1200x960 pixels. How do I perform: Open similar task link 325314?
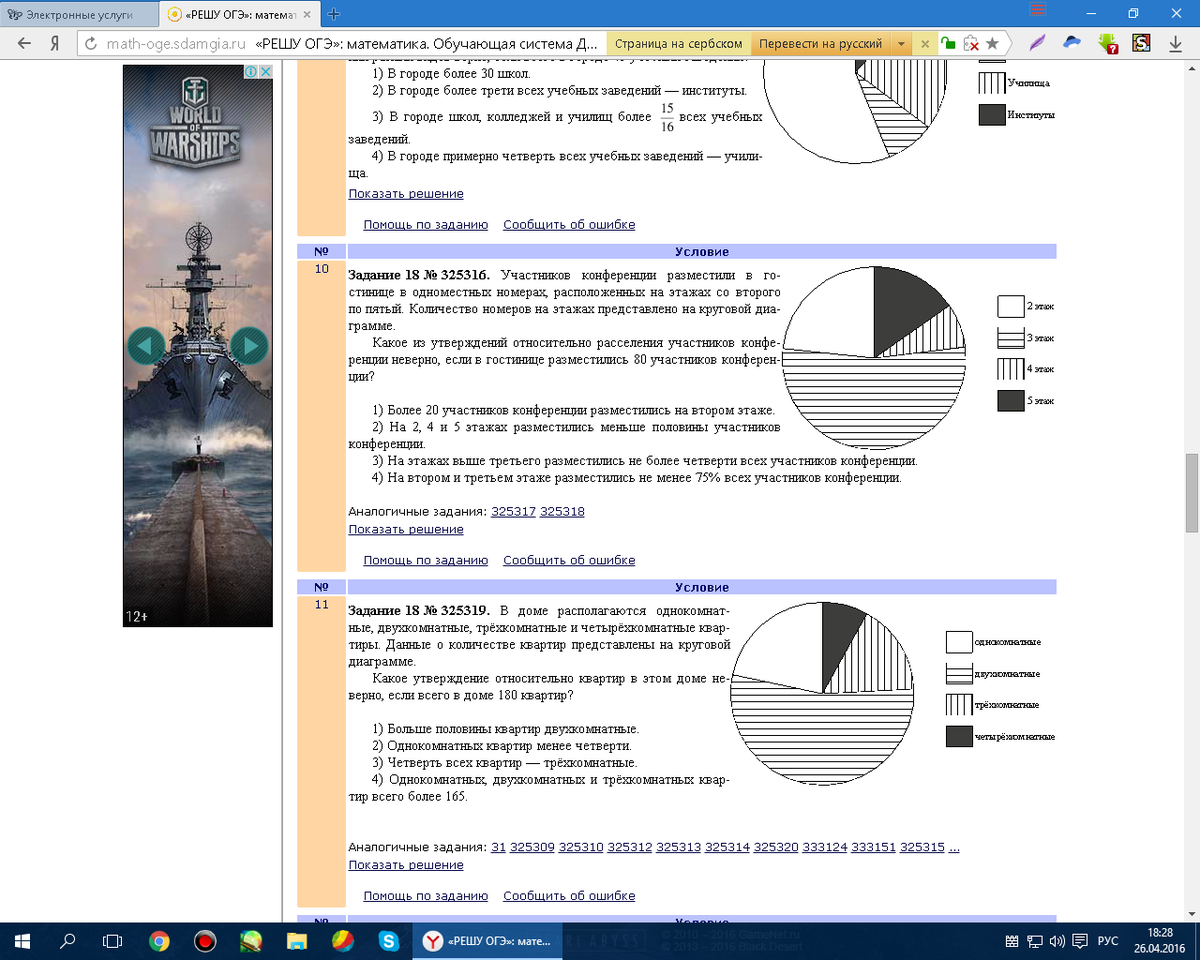(727, 847)
